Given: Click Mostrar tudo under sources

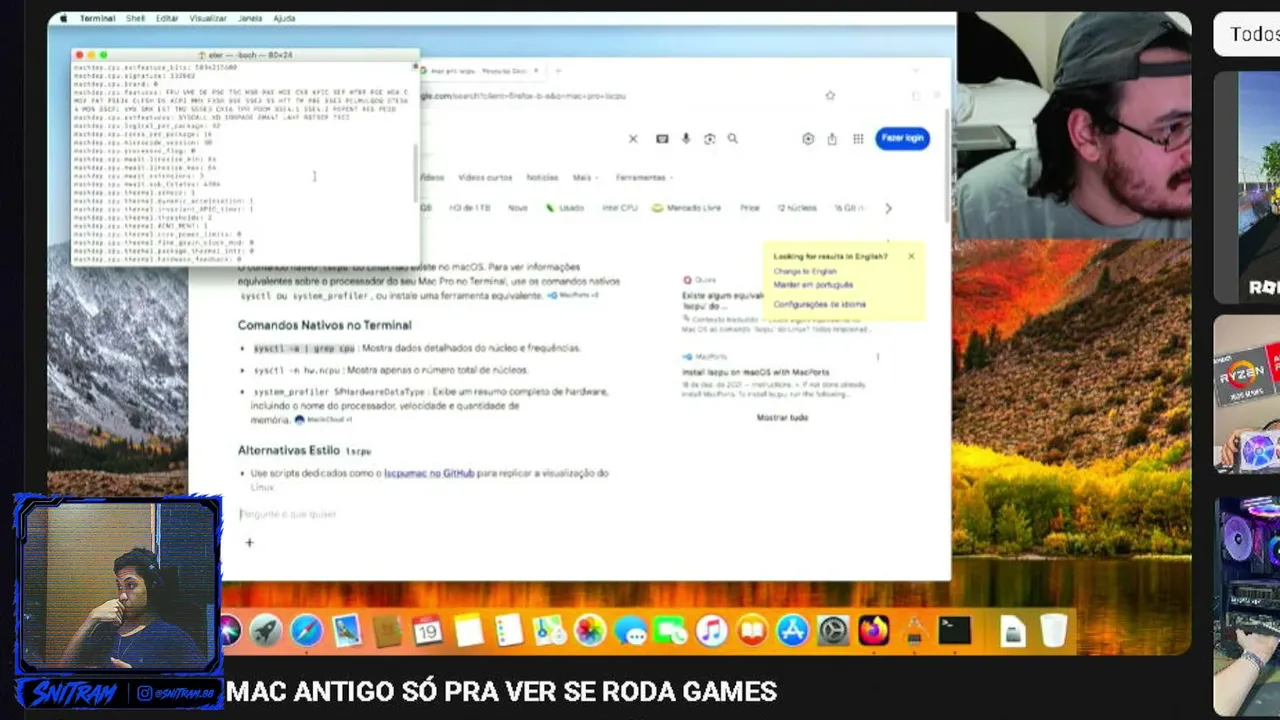Looking at the screenshot, I should (782, 418).
